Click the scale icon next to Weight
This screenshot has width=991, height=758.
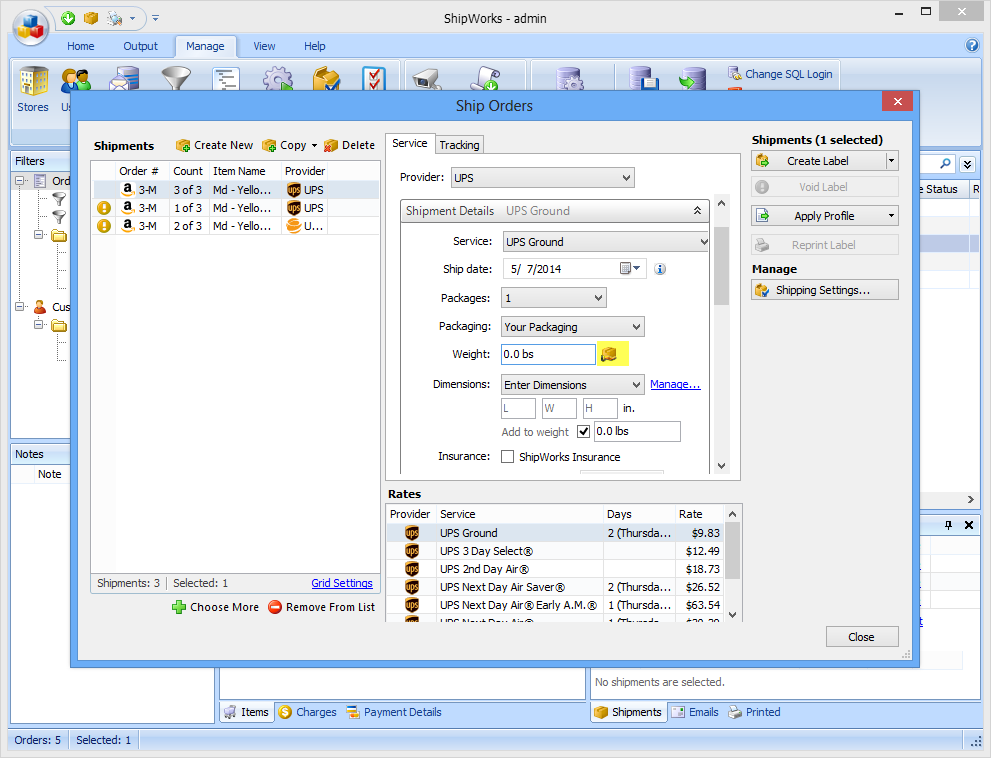tap(608, 354)
